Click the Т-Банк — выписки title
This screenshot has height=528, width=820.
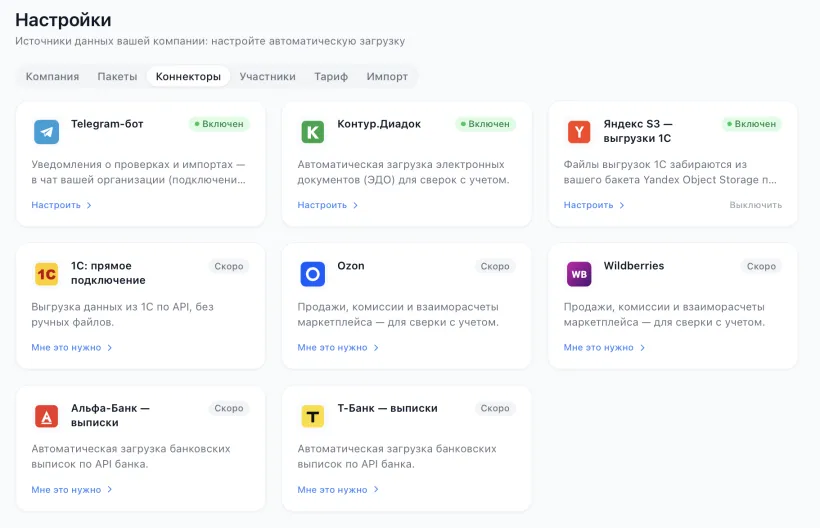click(387, 408)
